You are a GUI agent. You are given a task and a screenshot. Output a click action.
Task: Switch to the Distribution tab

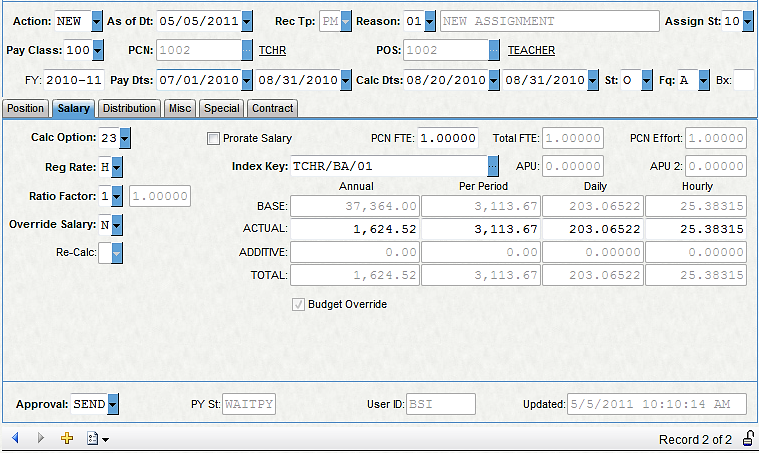click(x=129, y=108)
